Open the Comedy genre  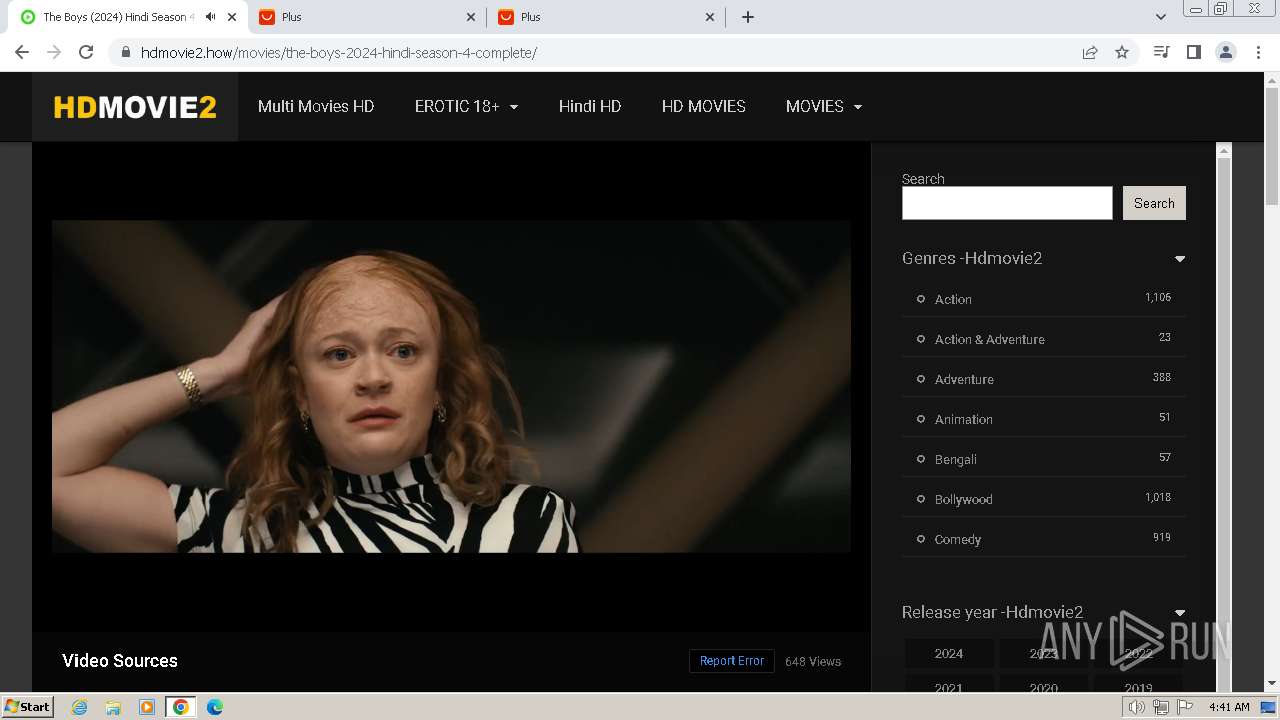click(957, 539)
